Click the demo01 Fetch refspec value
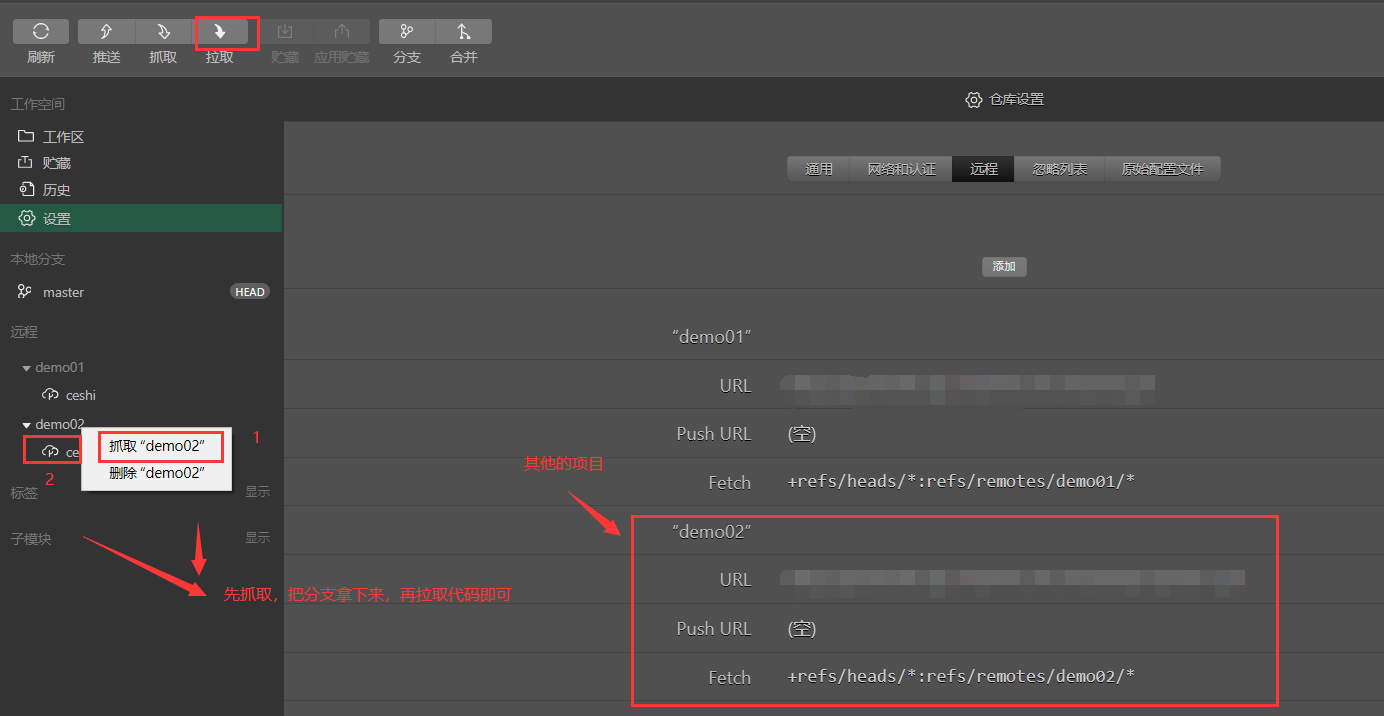 pyautogui.click(x=961, y=482)
